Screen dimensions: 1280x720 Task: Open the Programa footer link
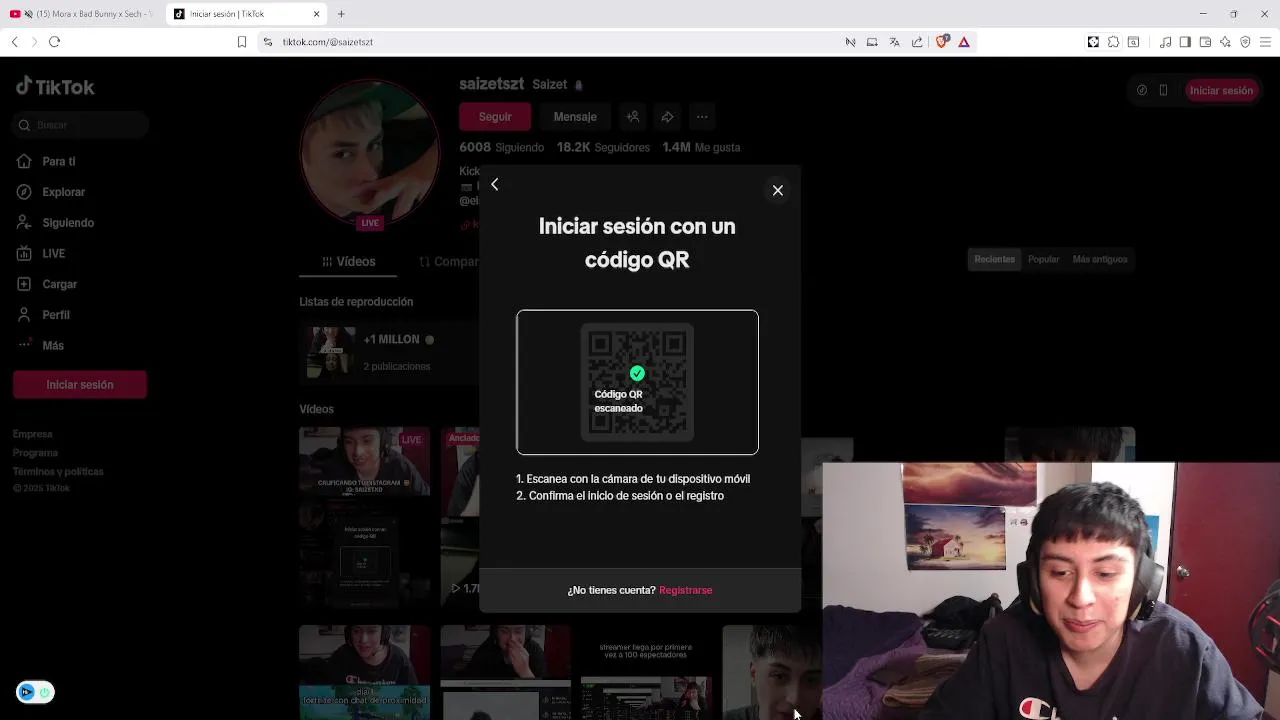[35, 453]
